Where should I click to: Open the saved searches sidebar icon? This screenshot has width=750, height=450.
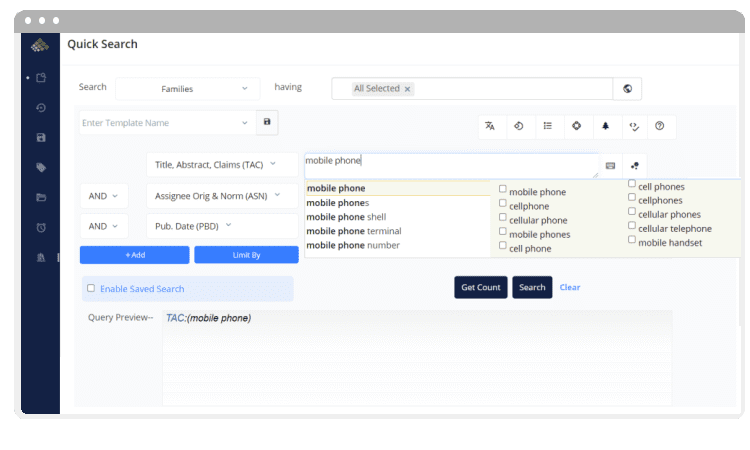coord(41,138)
